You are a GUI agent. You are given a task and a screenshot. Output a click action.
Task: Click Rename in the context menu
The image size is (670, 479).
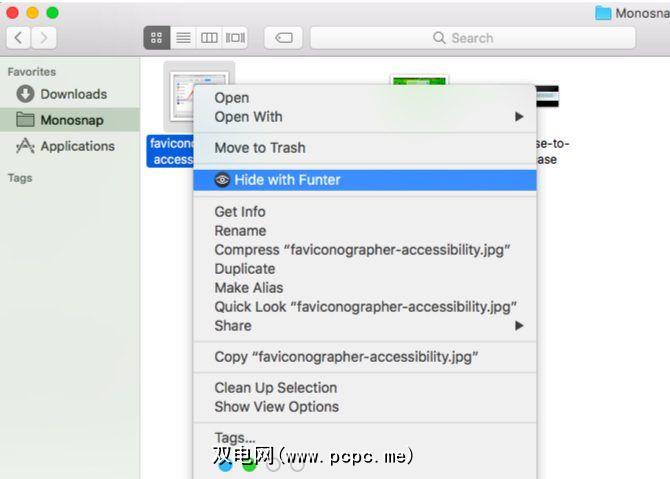(x=240, y=231)
